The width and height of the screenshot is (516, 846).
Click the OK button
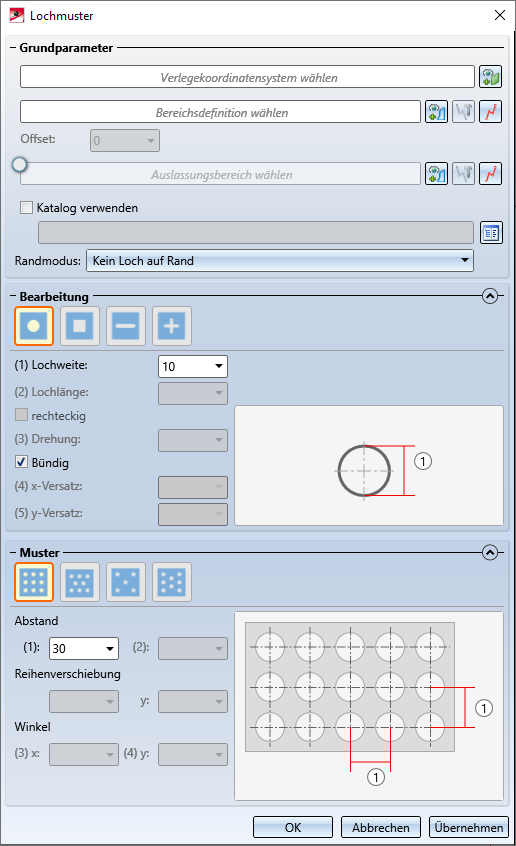[293, 827]
